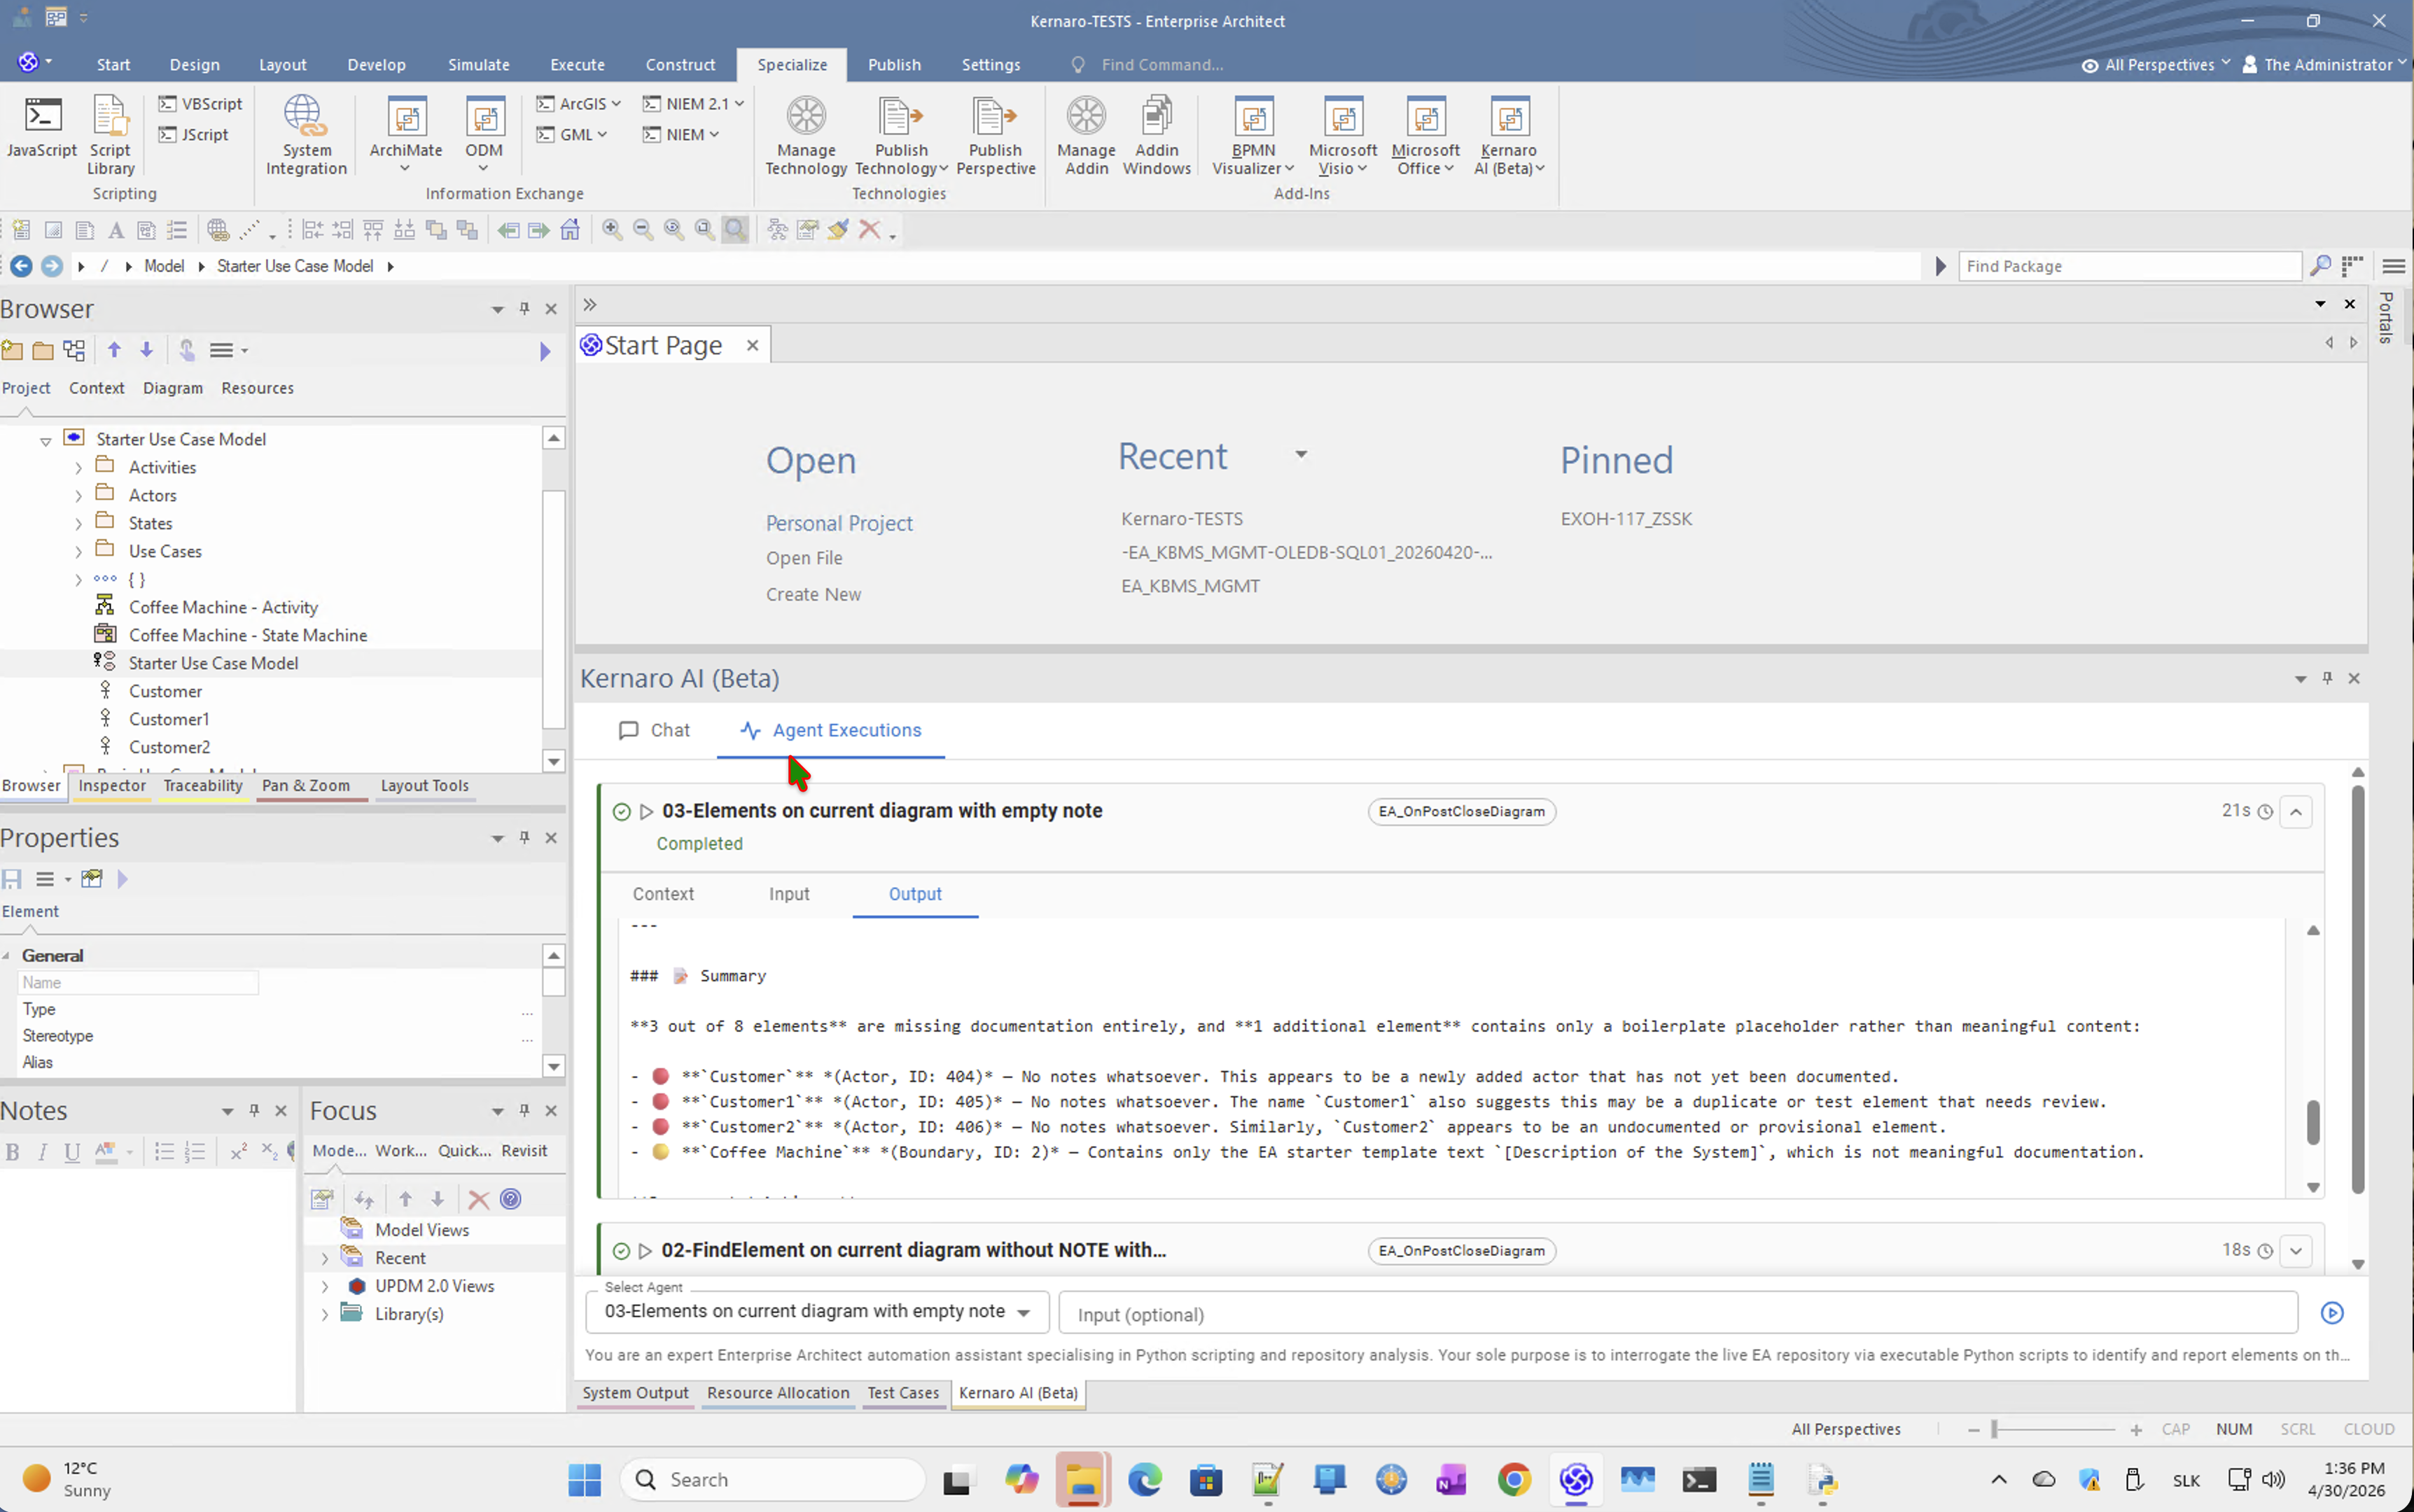Toggle bullet list in Notes toolbar
The height and width of the screenshot is (1512, 2414).
164,1152
